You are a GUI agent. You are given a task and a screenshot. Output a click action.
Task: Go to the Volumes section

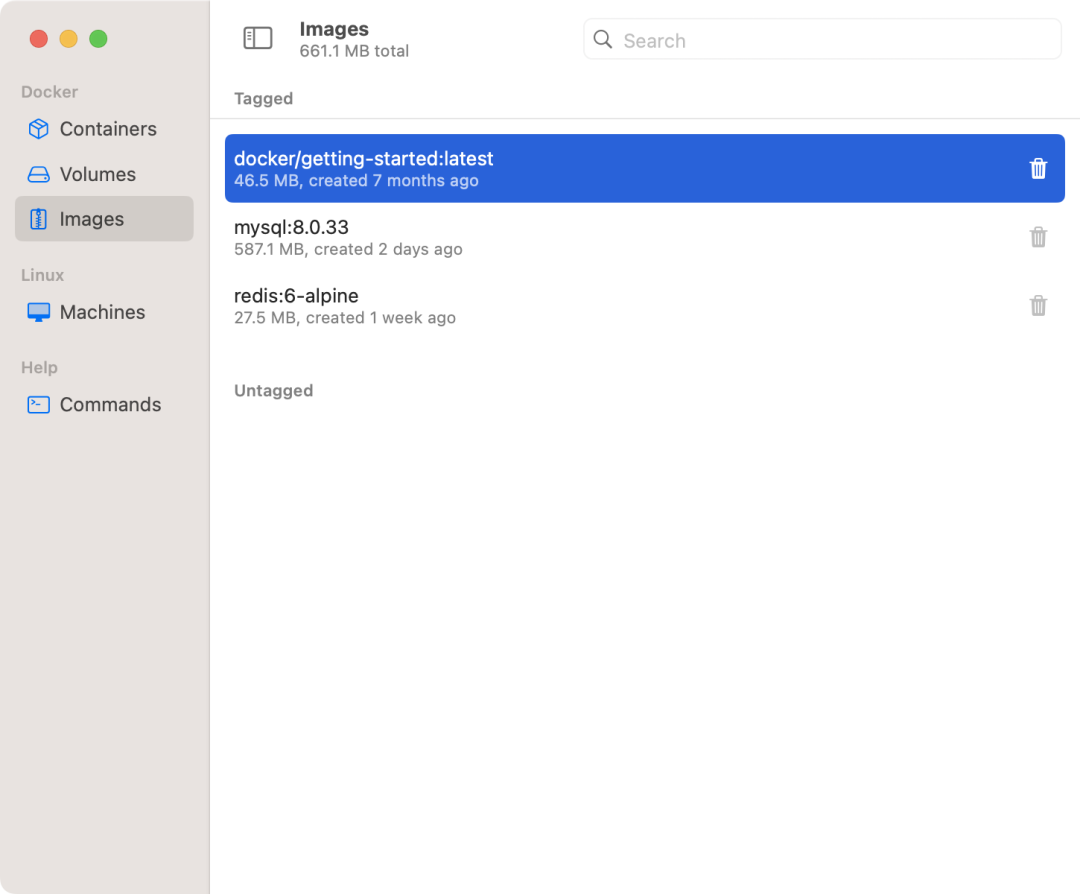click(104, 174)
